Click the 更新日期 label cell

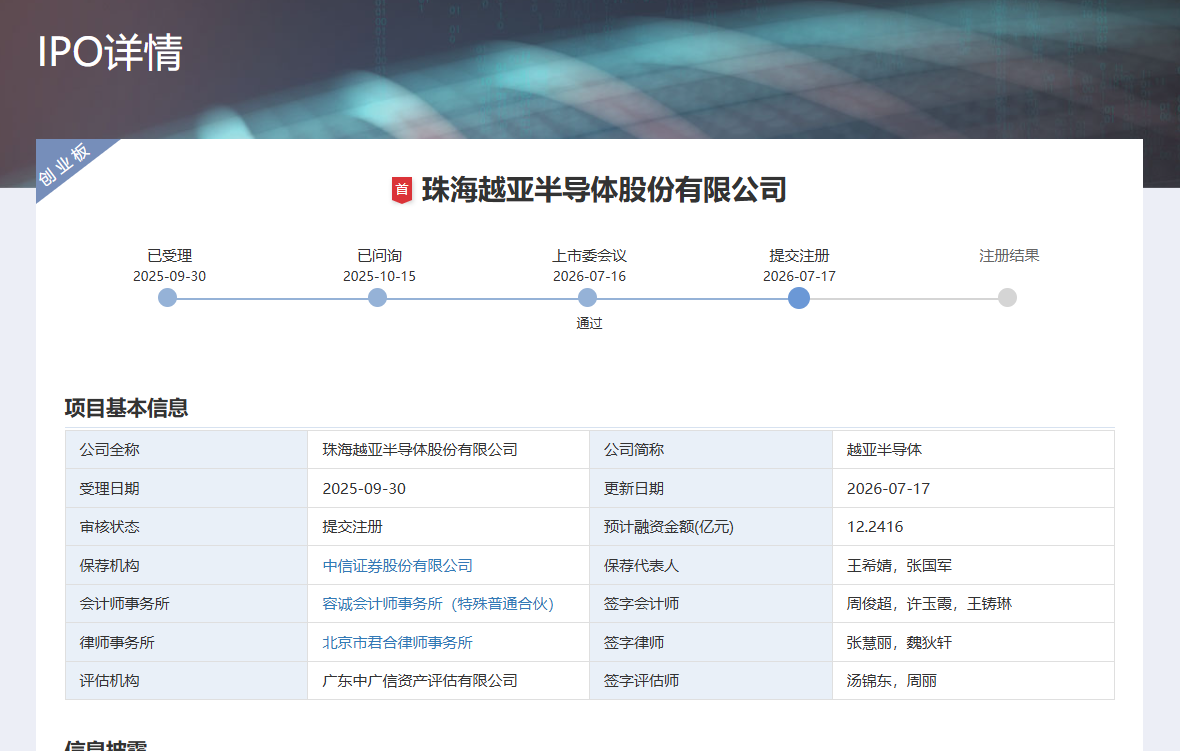(711, 488)
